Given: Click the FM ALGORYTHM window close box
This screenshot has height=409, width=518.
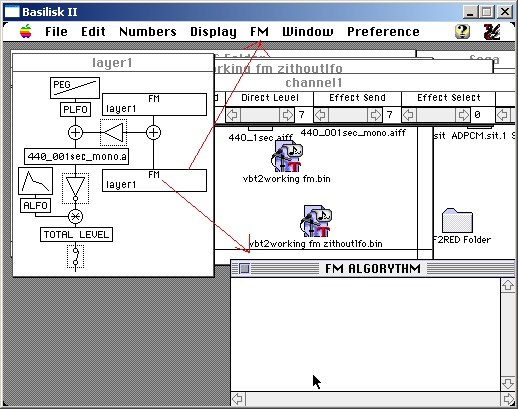Looking at the screenshot, I should coord(244,269).
